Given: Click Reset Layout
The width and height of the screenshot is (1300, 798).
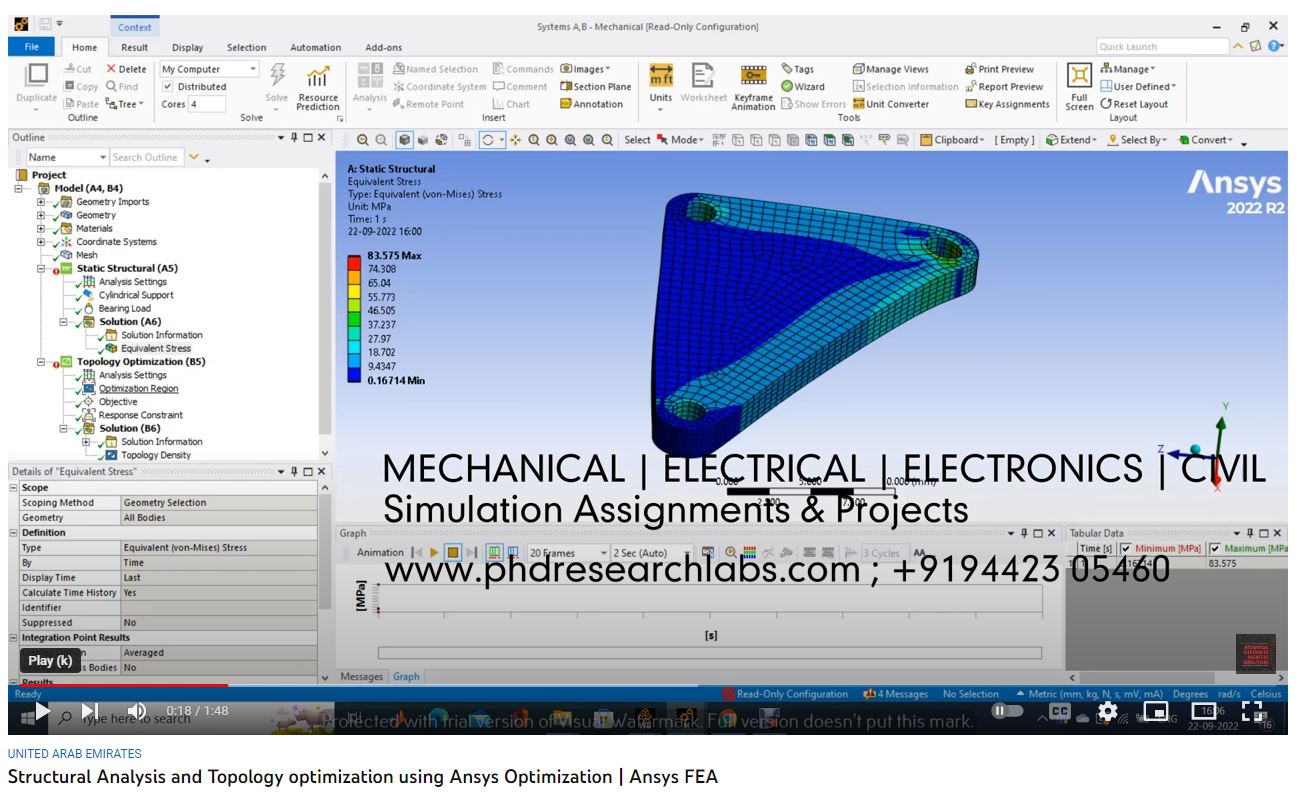Looking at the screenshot, I should tap(1134, 104).
